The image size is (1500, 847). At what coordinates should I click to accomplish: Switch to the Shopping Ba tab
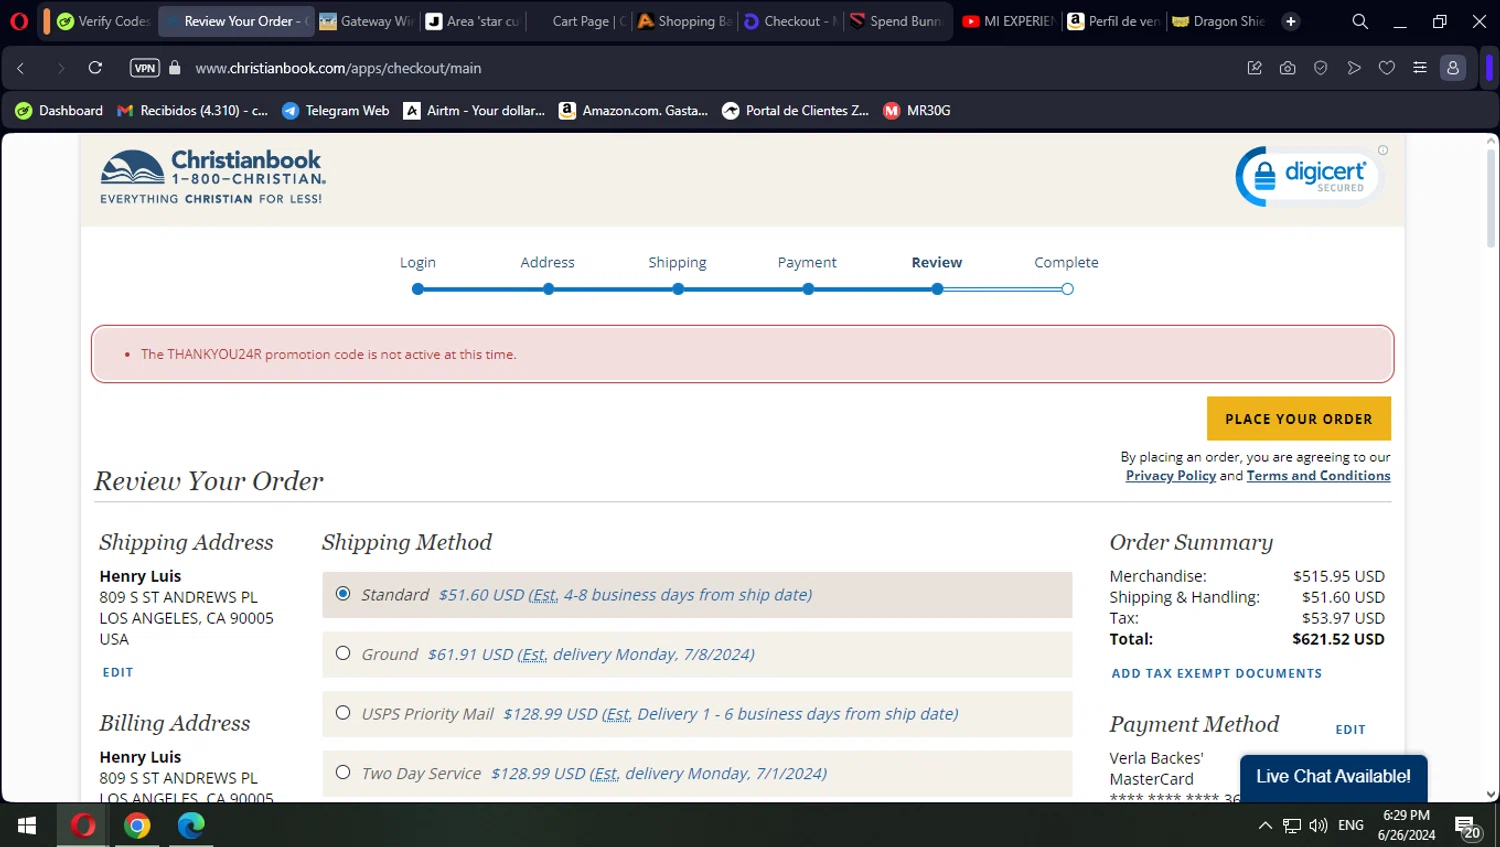686,21
